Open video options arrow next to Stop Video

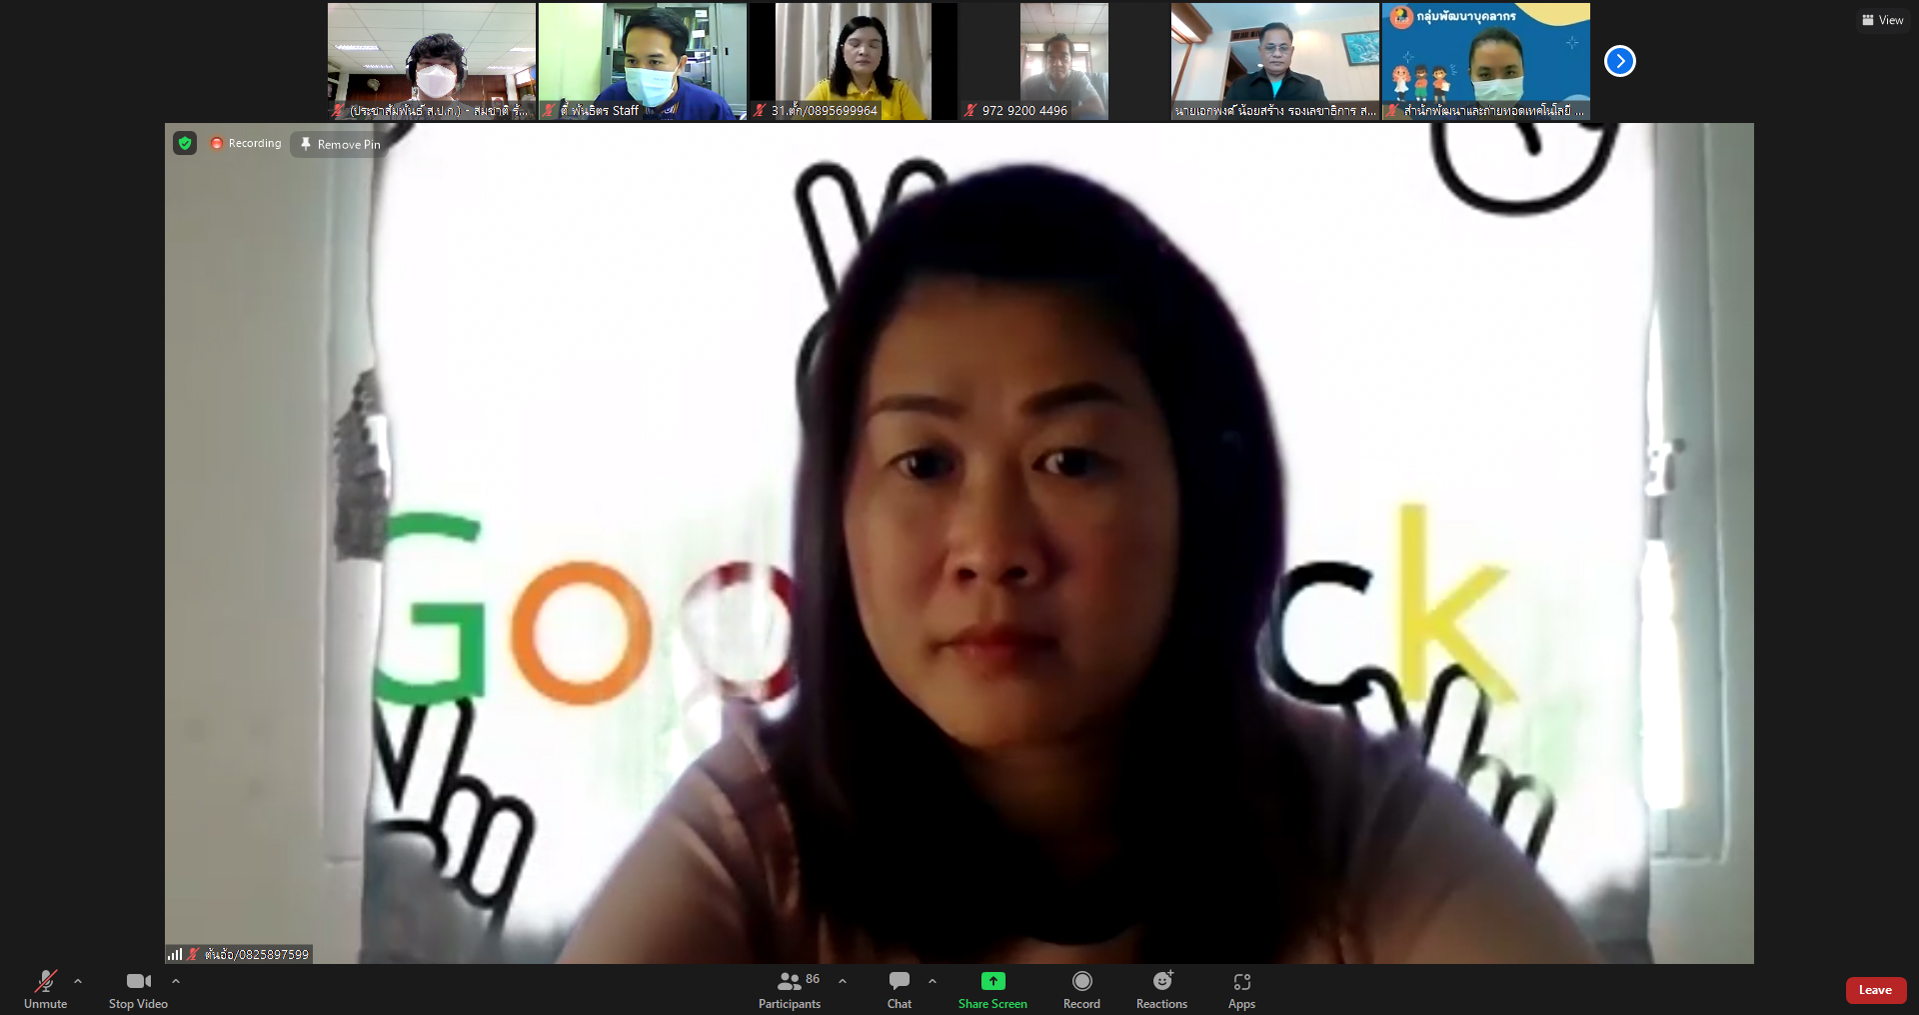pos(176,981)
